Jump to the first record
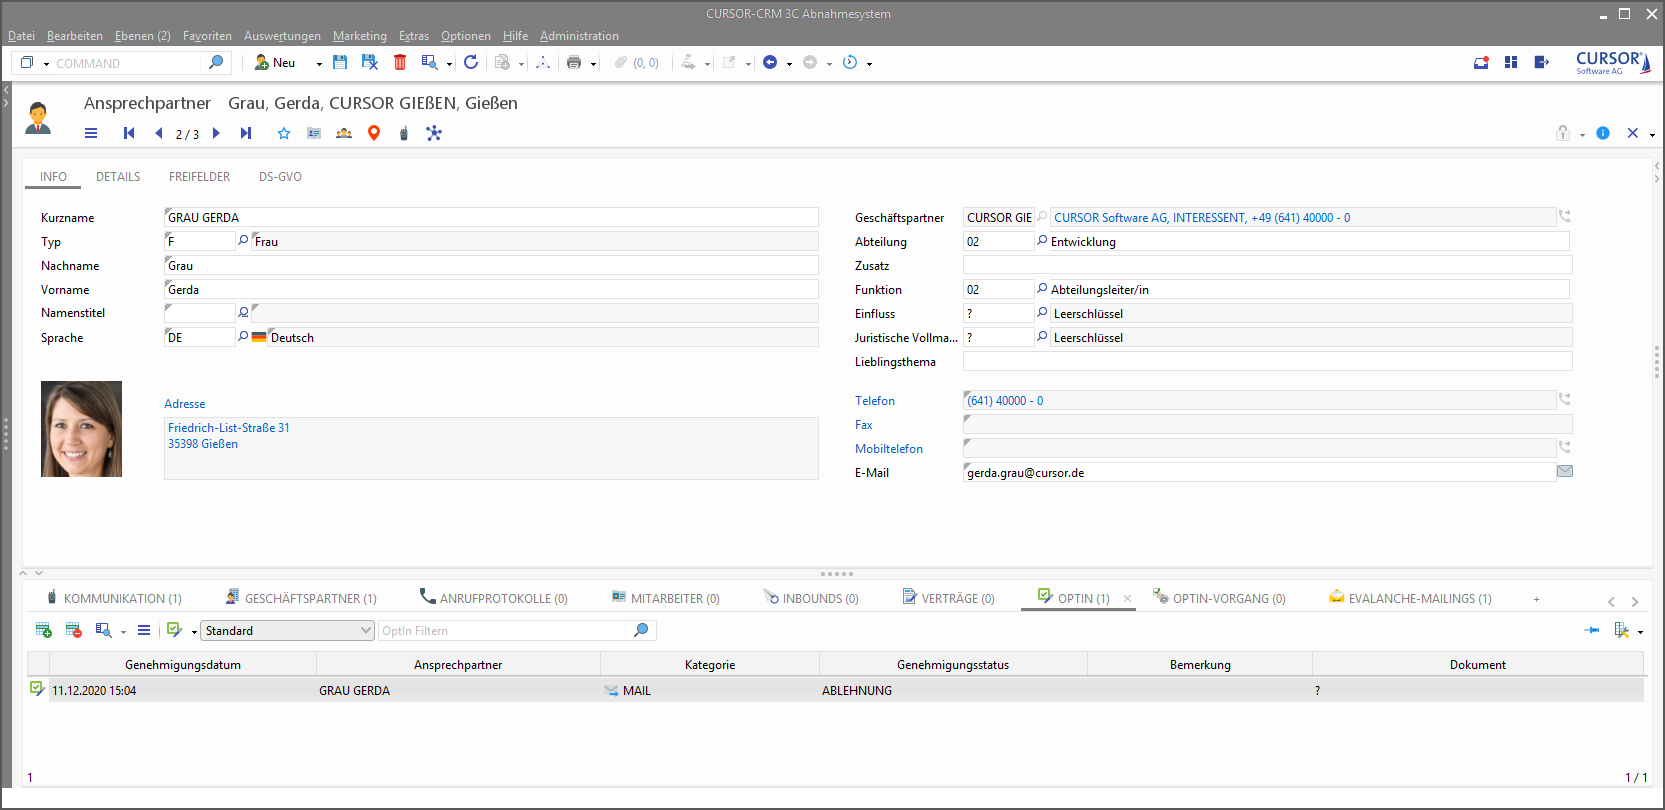The width and height of the screenshot is (1665, 810). coord(129,133)
